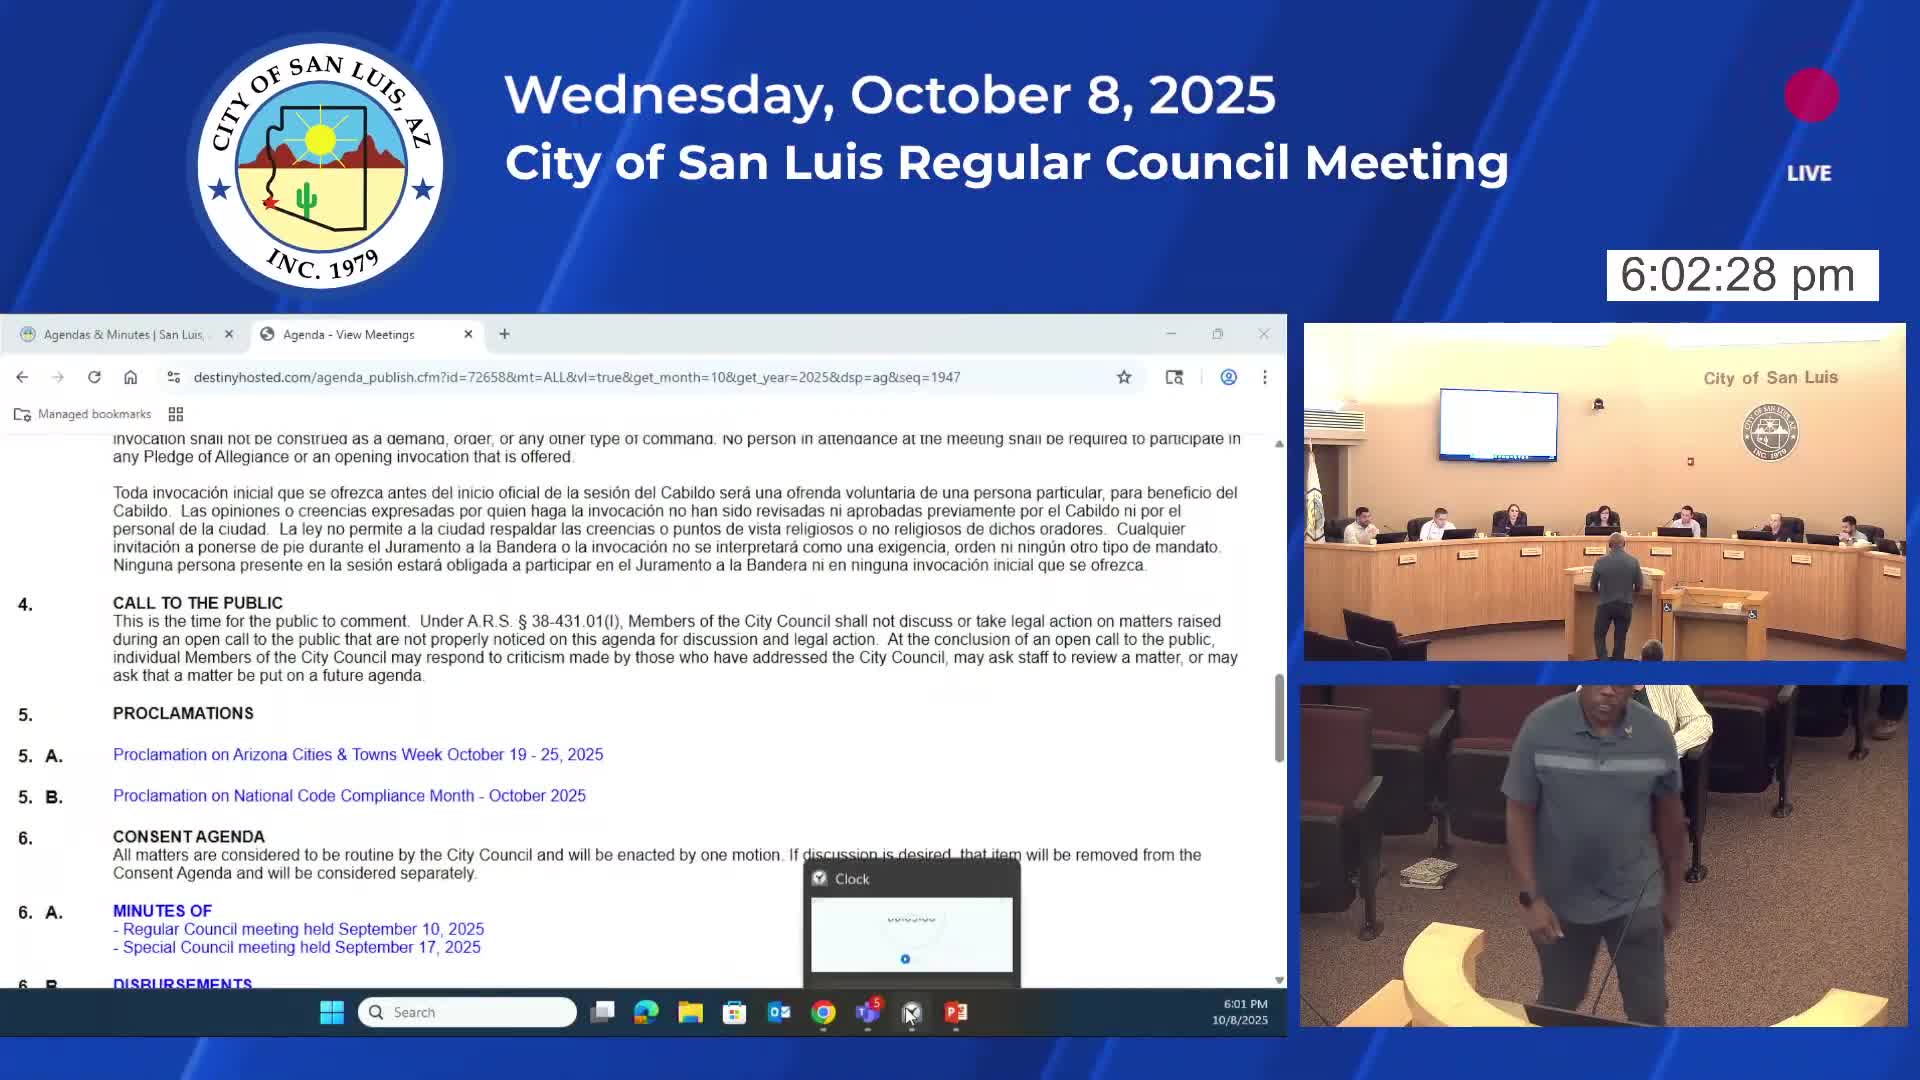Show the Clock popup window
This screenshot has height=1080, width=1920.
[911, 1013]
